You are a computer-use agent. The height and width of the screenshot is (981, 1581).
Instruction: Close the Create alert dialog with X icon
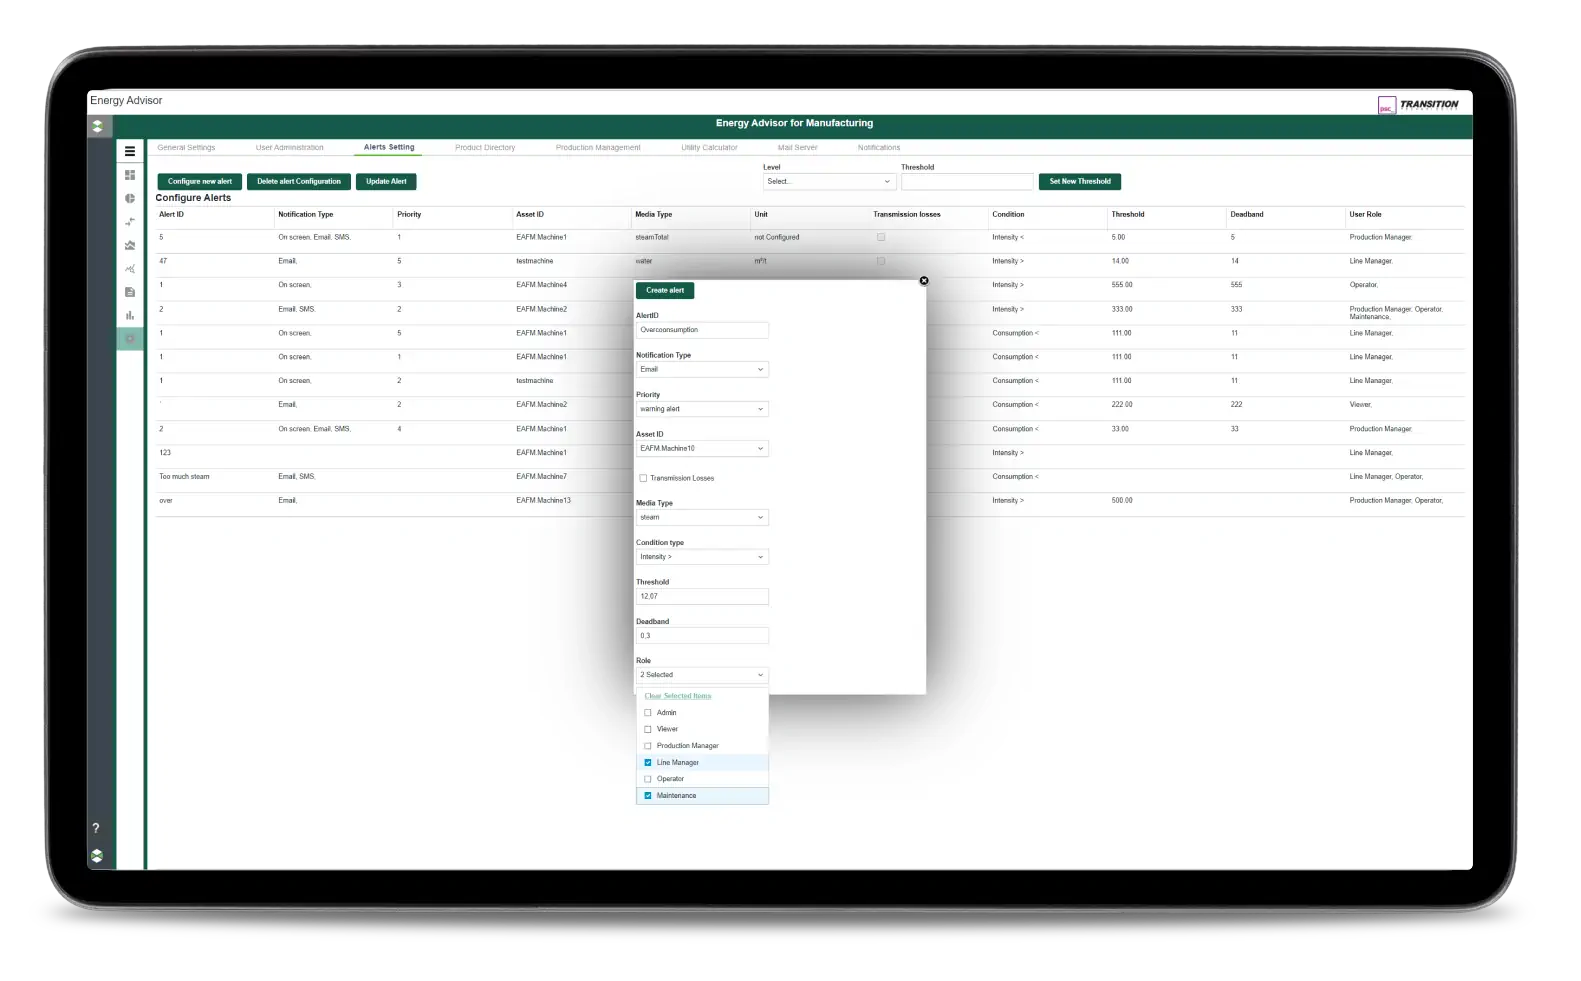[x=924, y=281]
